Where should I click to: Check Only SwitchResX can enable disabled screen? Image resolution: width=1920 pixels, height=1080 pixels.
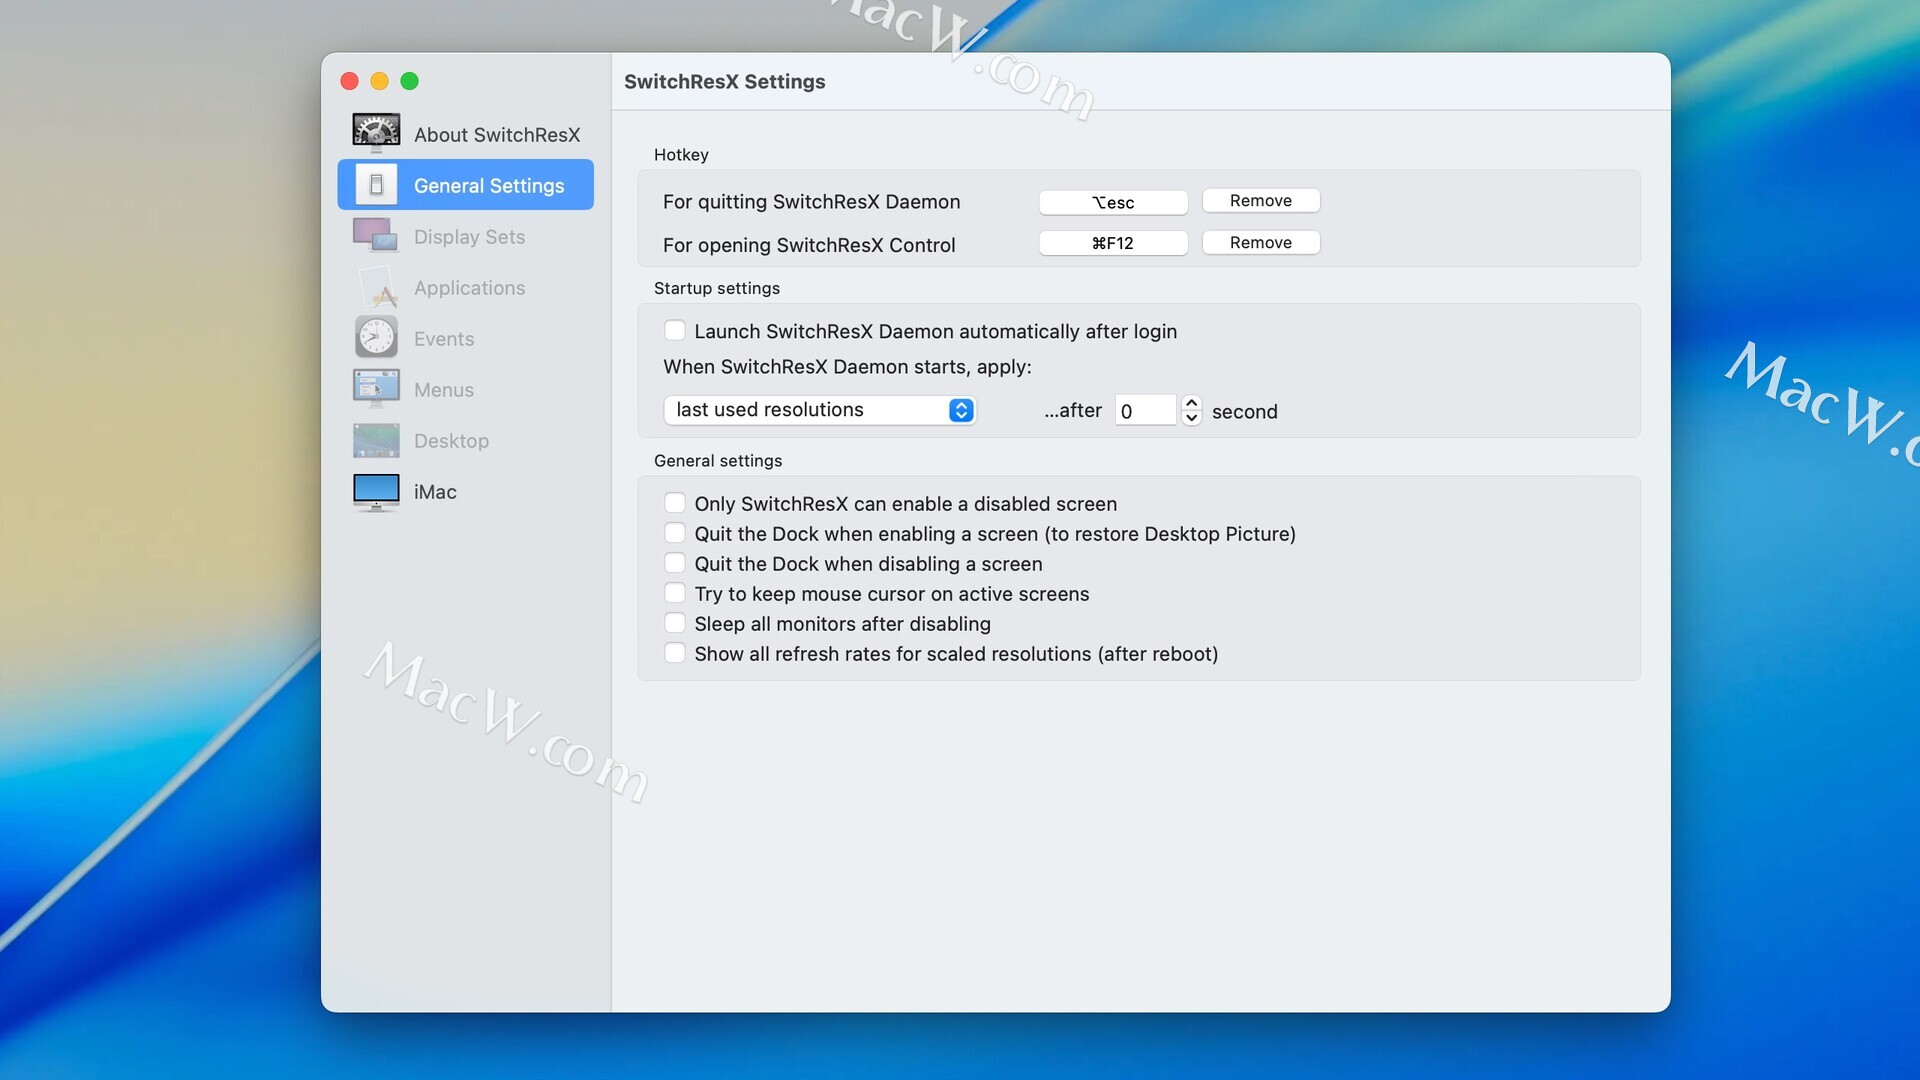[675, 503]
